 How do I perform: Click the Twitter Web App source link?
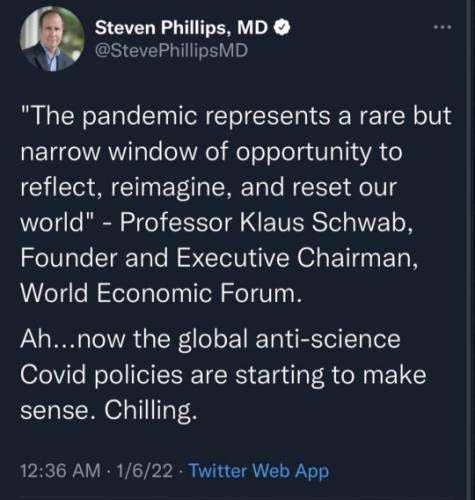click(259, 471)
